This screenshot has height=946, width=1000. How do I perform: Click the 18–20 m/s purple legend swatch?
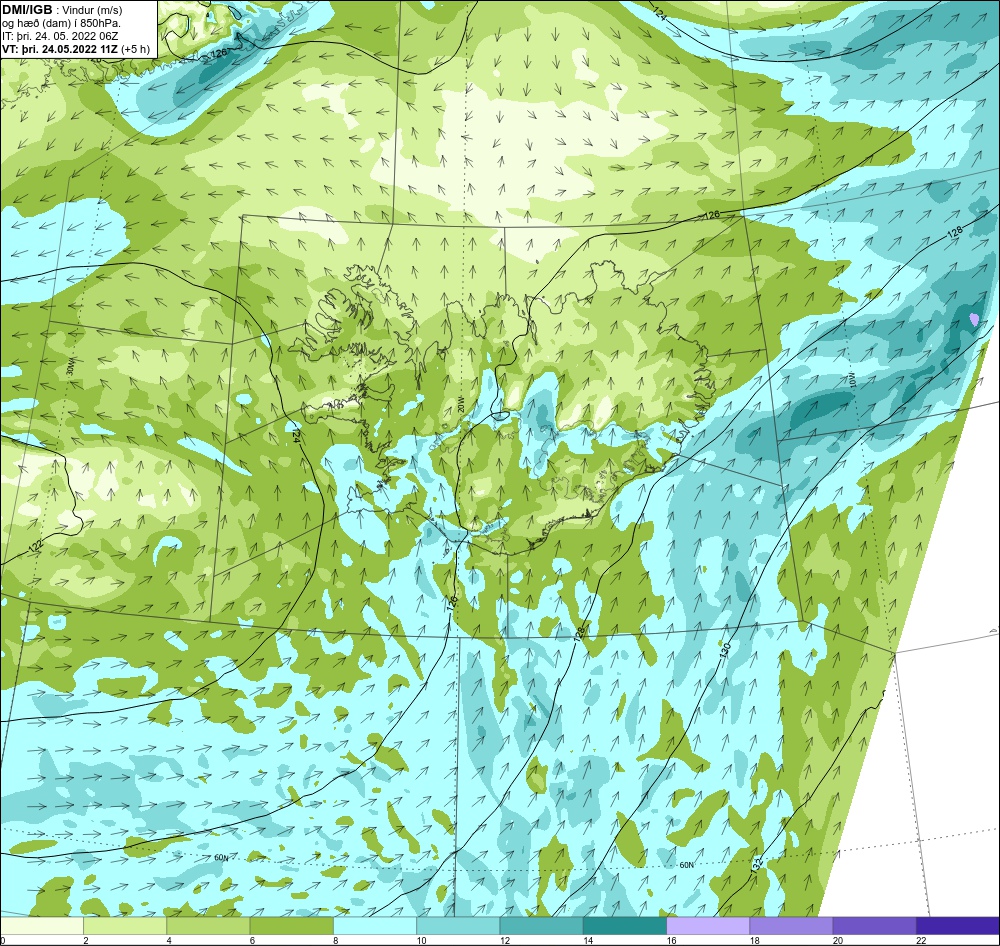click(791, 925)
